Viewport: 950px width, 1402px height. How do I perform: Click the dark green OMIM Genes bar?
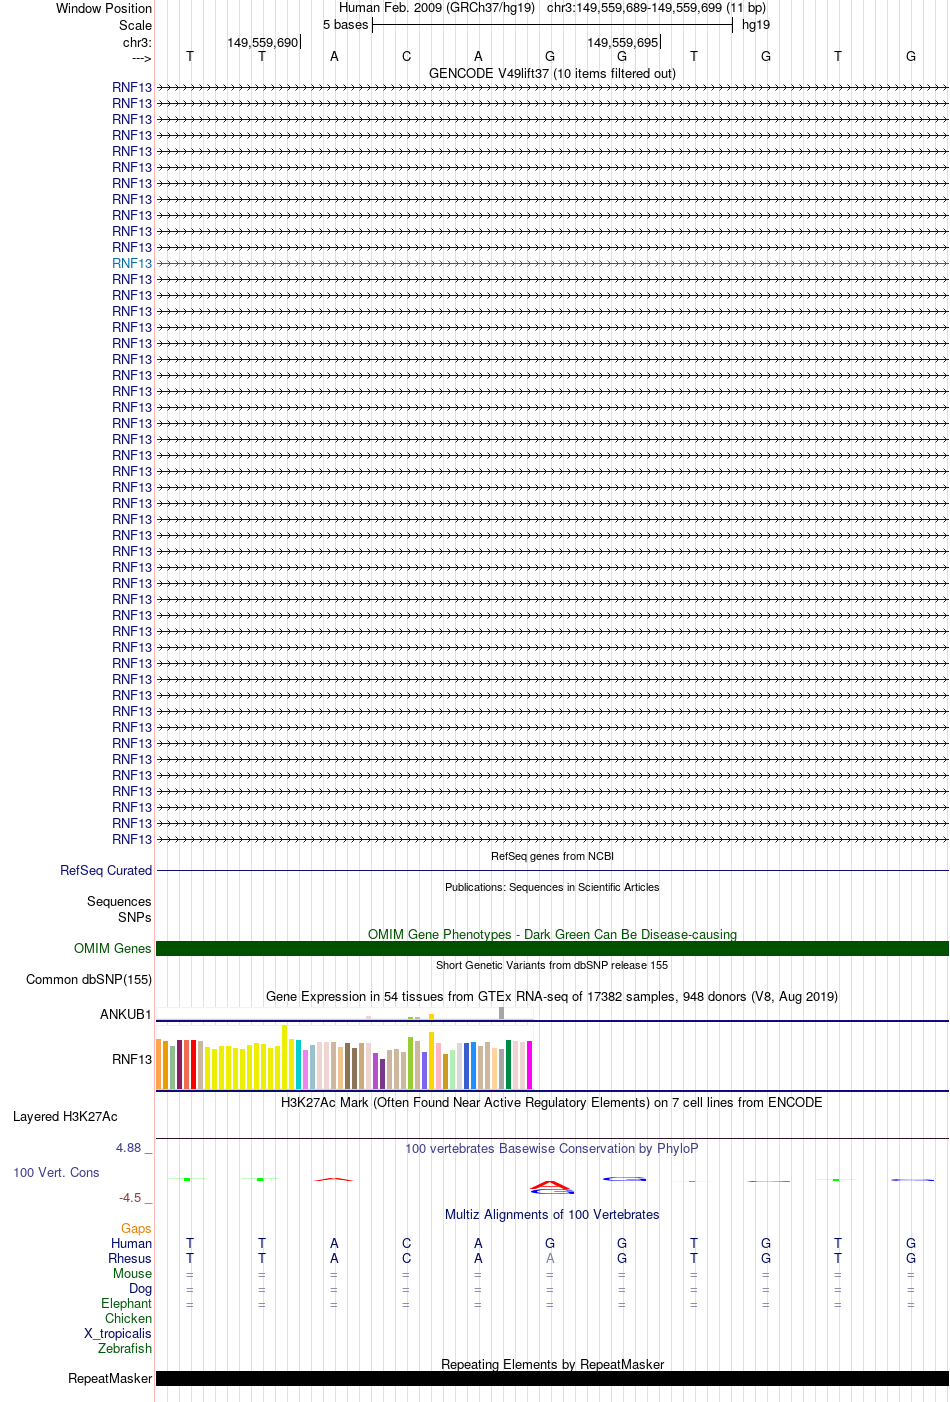[552, 948]
